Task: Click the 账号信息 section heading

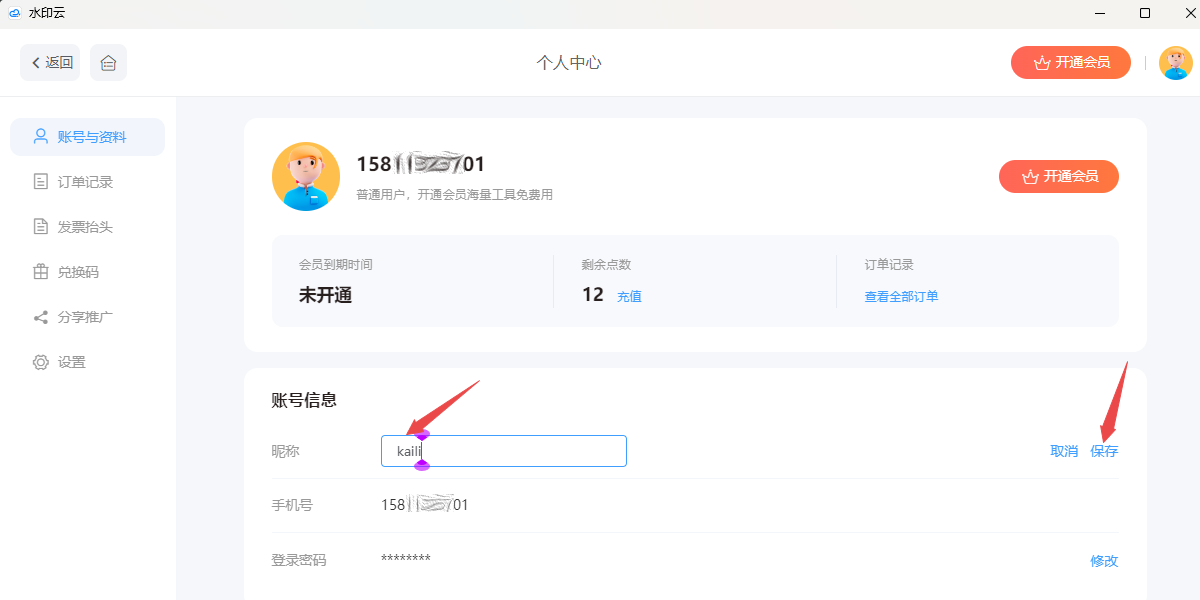Action: point(304,400)
